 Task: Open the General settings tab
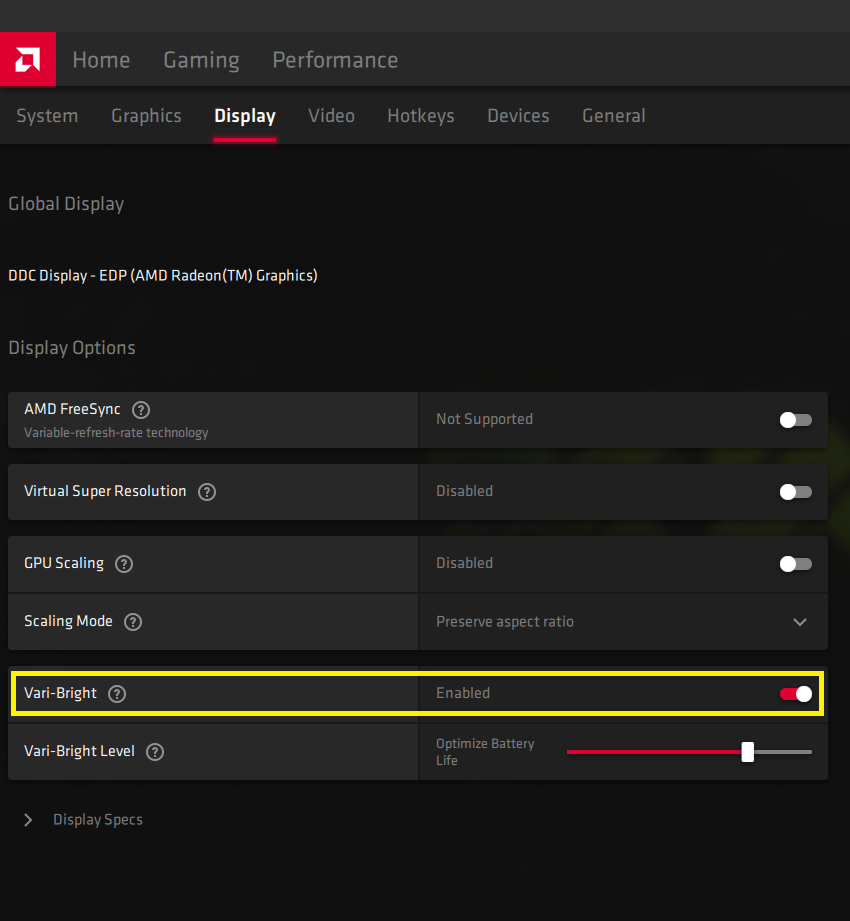coord(613,116)
